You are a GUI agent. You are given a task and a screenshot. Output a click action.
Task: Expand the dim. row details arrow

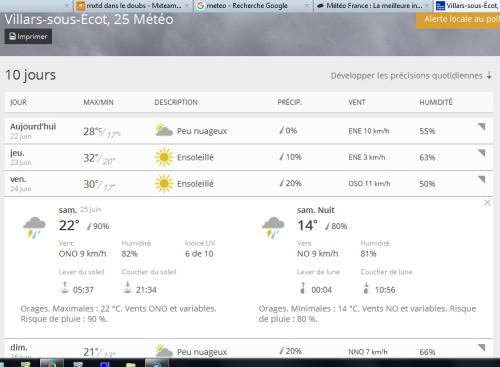[x=481, y=348]
